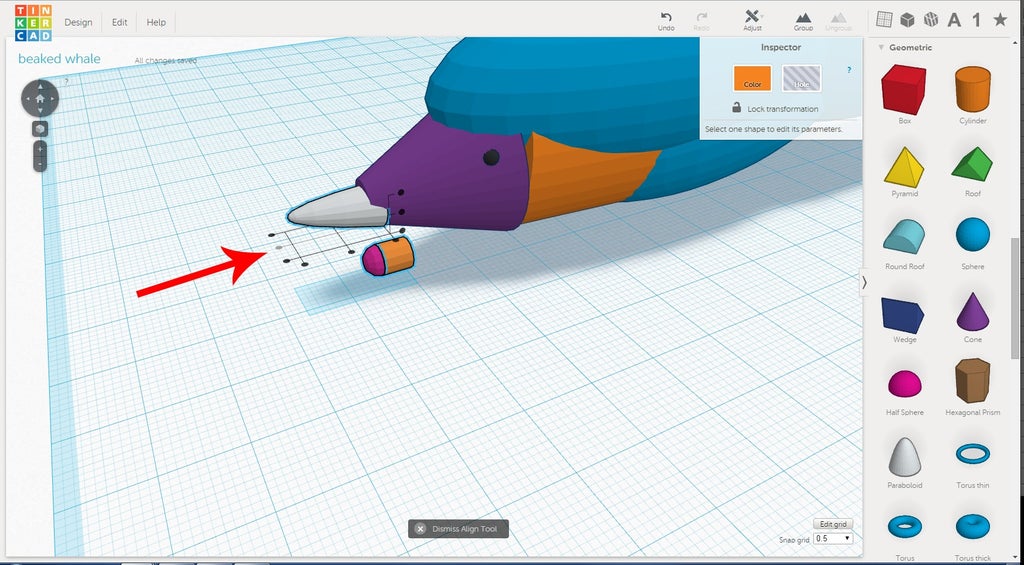This screenshot has width=1024, height=565.
Task: Zoom in with the plus button
Action: point(40,150)
